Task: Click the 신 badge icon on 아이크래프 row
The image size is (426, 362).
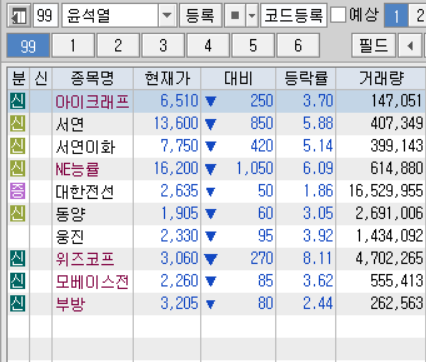Action: [x=17, y=101]
